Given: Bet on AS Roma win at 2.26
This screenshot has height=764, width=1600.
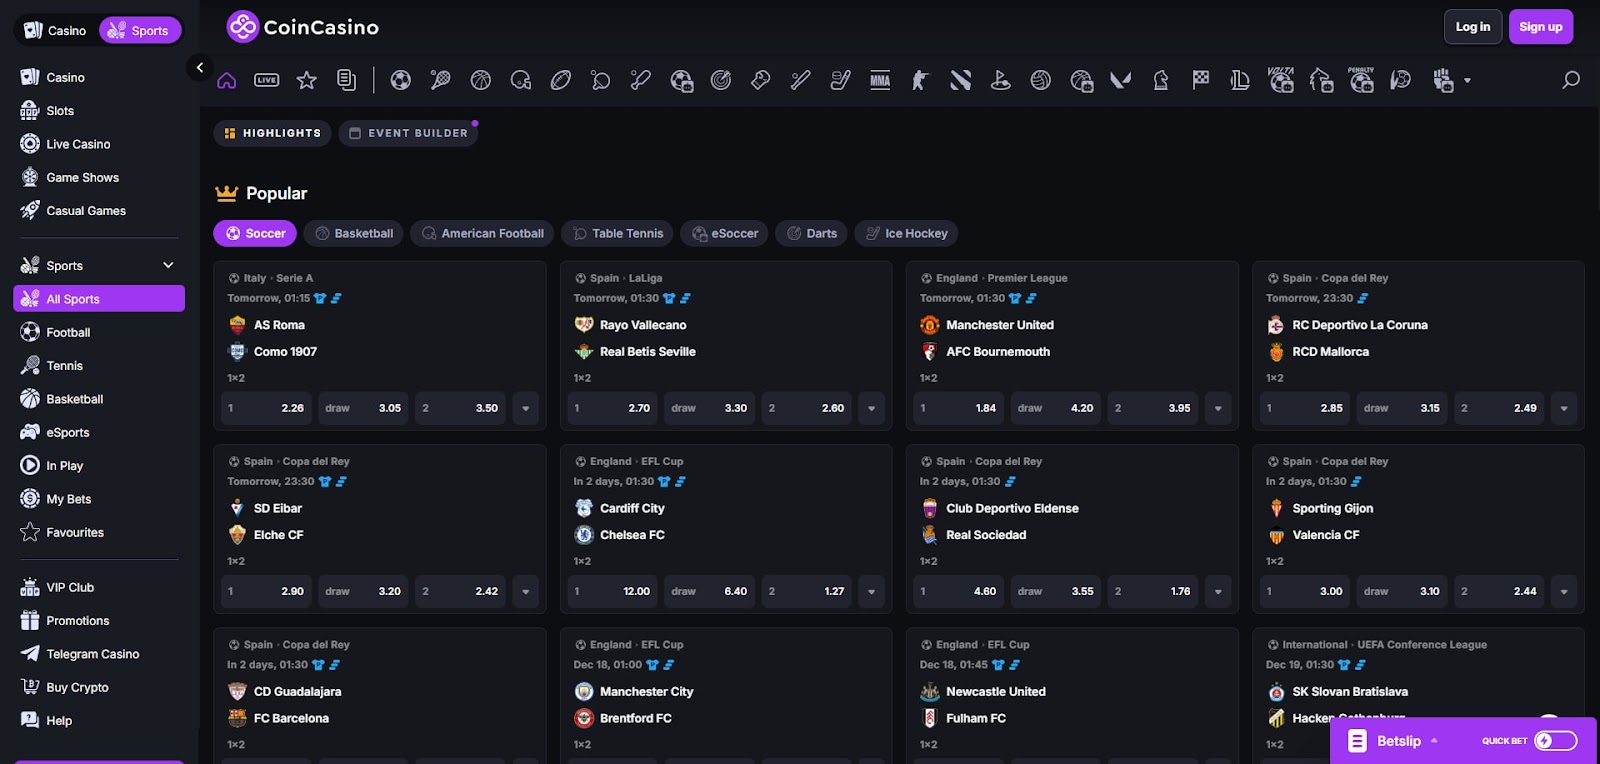Looking at the screenshot, I should coord(266,408).
